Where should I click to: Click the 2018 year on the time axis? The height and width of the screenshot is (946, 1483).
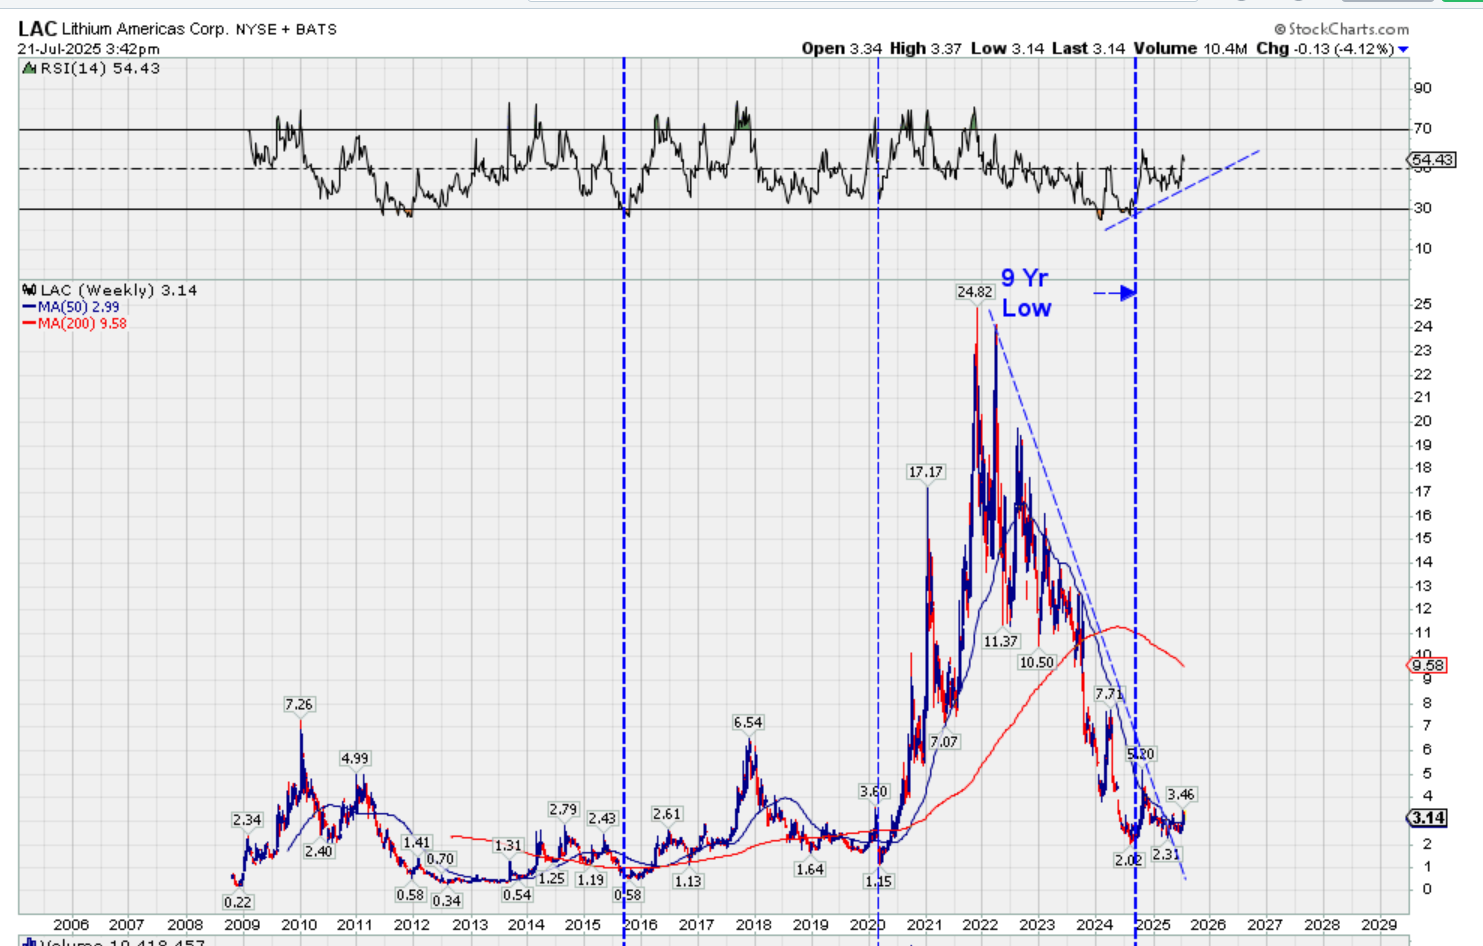(x=754, y=925)
